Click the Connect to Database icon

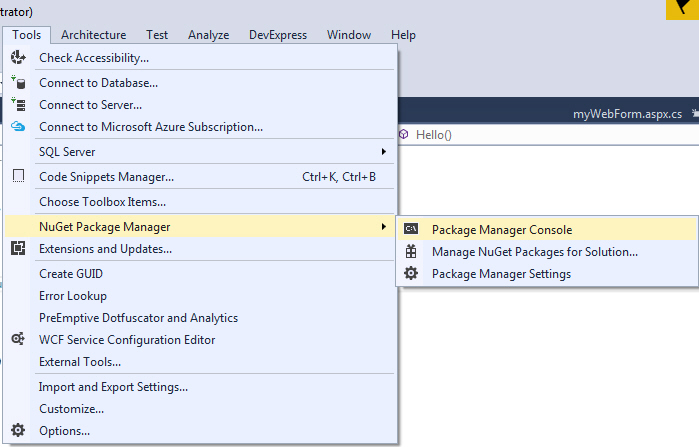18,82
